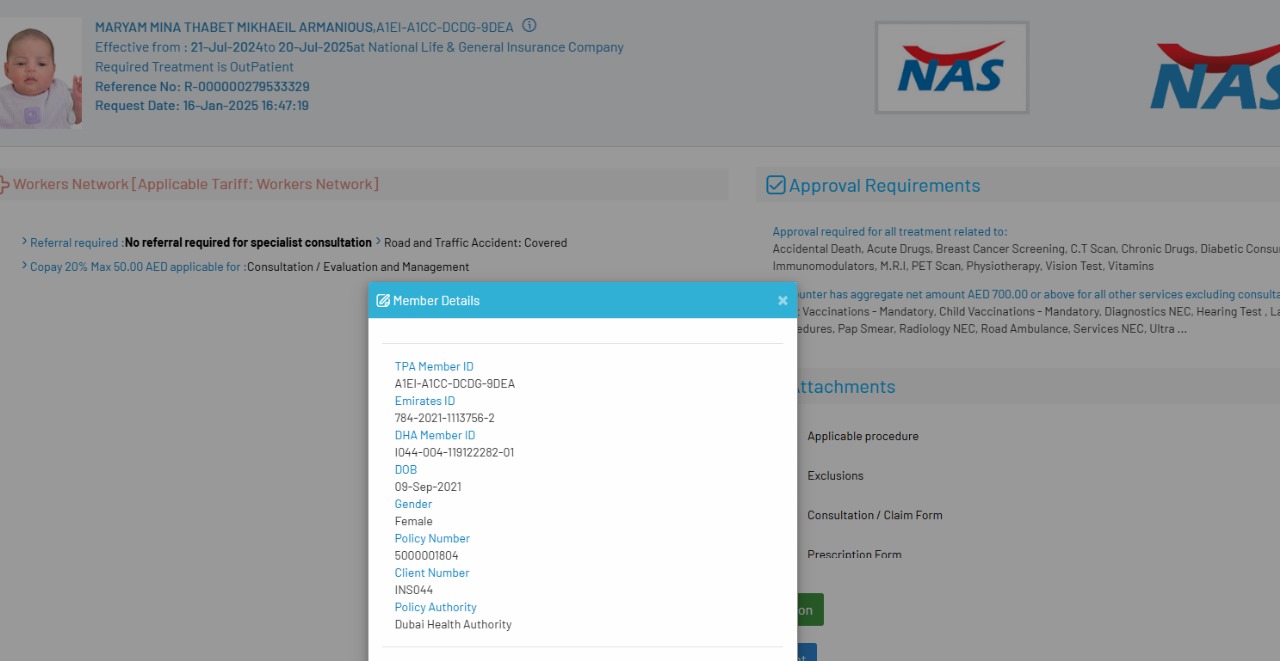Select the TPA Member ID label
1280x661 pixels.
434,367
